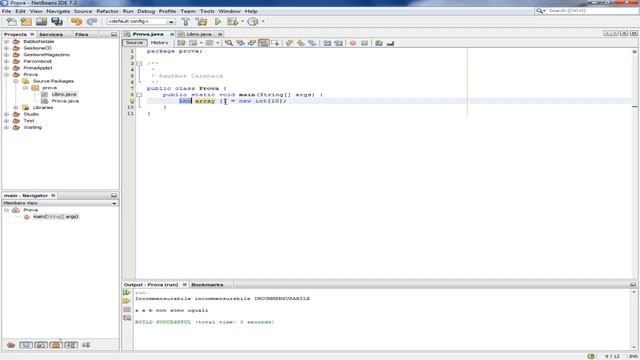Toggle Highlight Search in editor toolbar
Screen dimensions: 640x360
[x=264, y=43]
